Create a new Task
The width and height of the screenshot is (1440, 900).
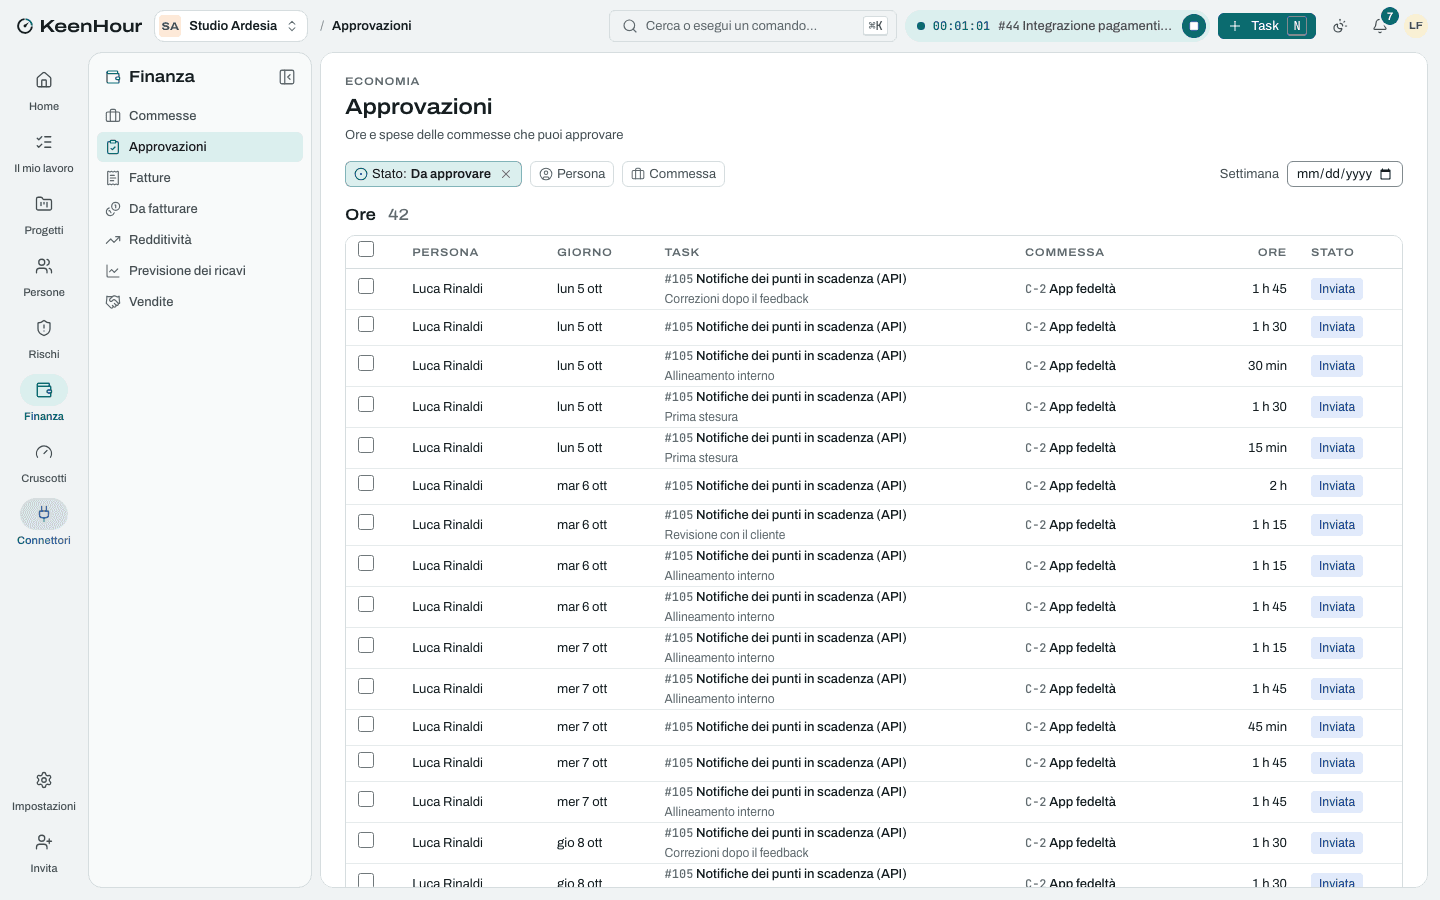tap(1267, 26)
